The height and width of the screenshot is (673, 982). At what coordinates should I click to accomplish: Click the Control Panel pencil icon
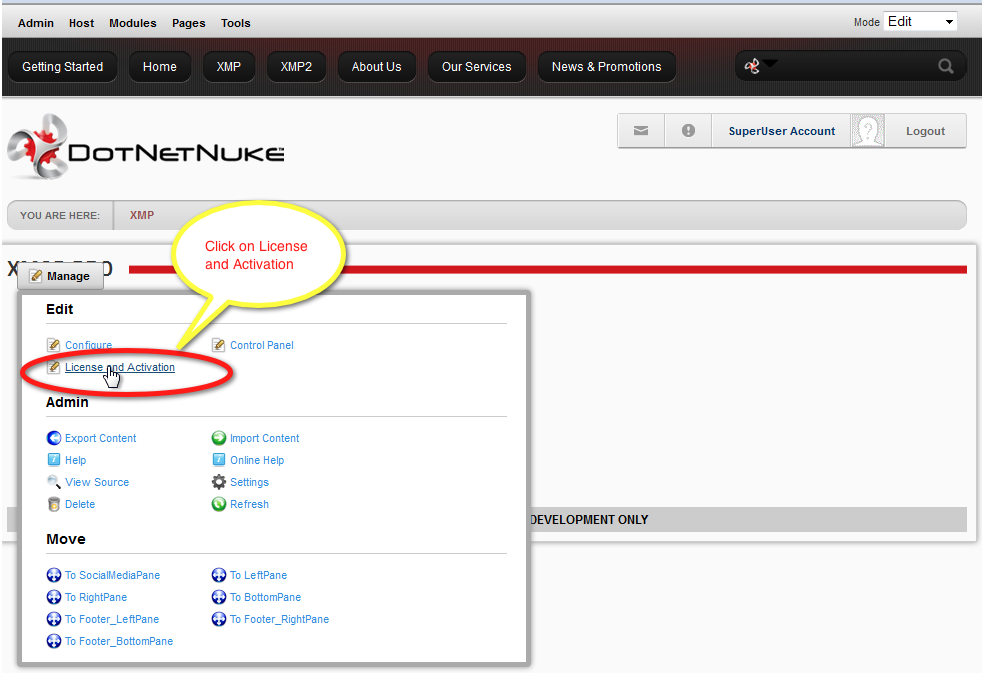(x=219, y=345)
